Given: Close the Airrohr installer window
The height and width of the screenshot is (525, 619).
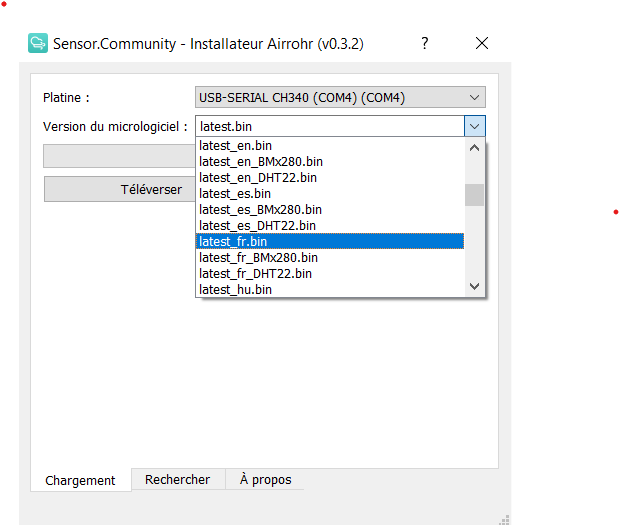Looking at the screenshot, I should pos(482,43).
